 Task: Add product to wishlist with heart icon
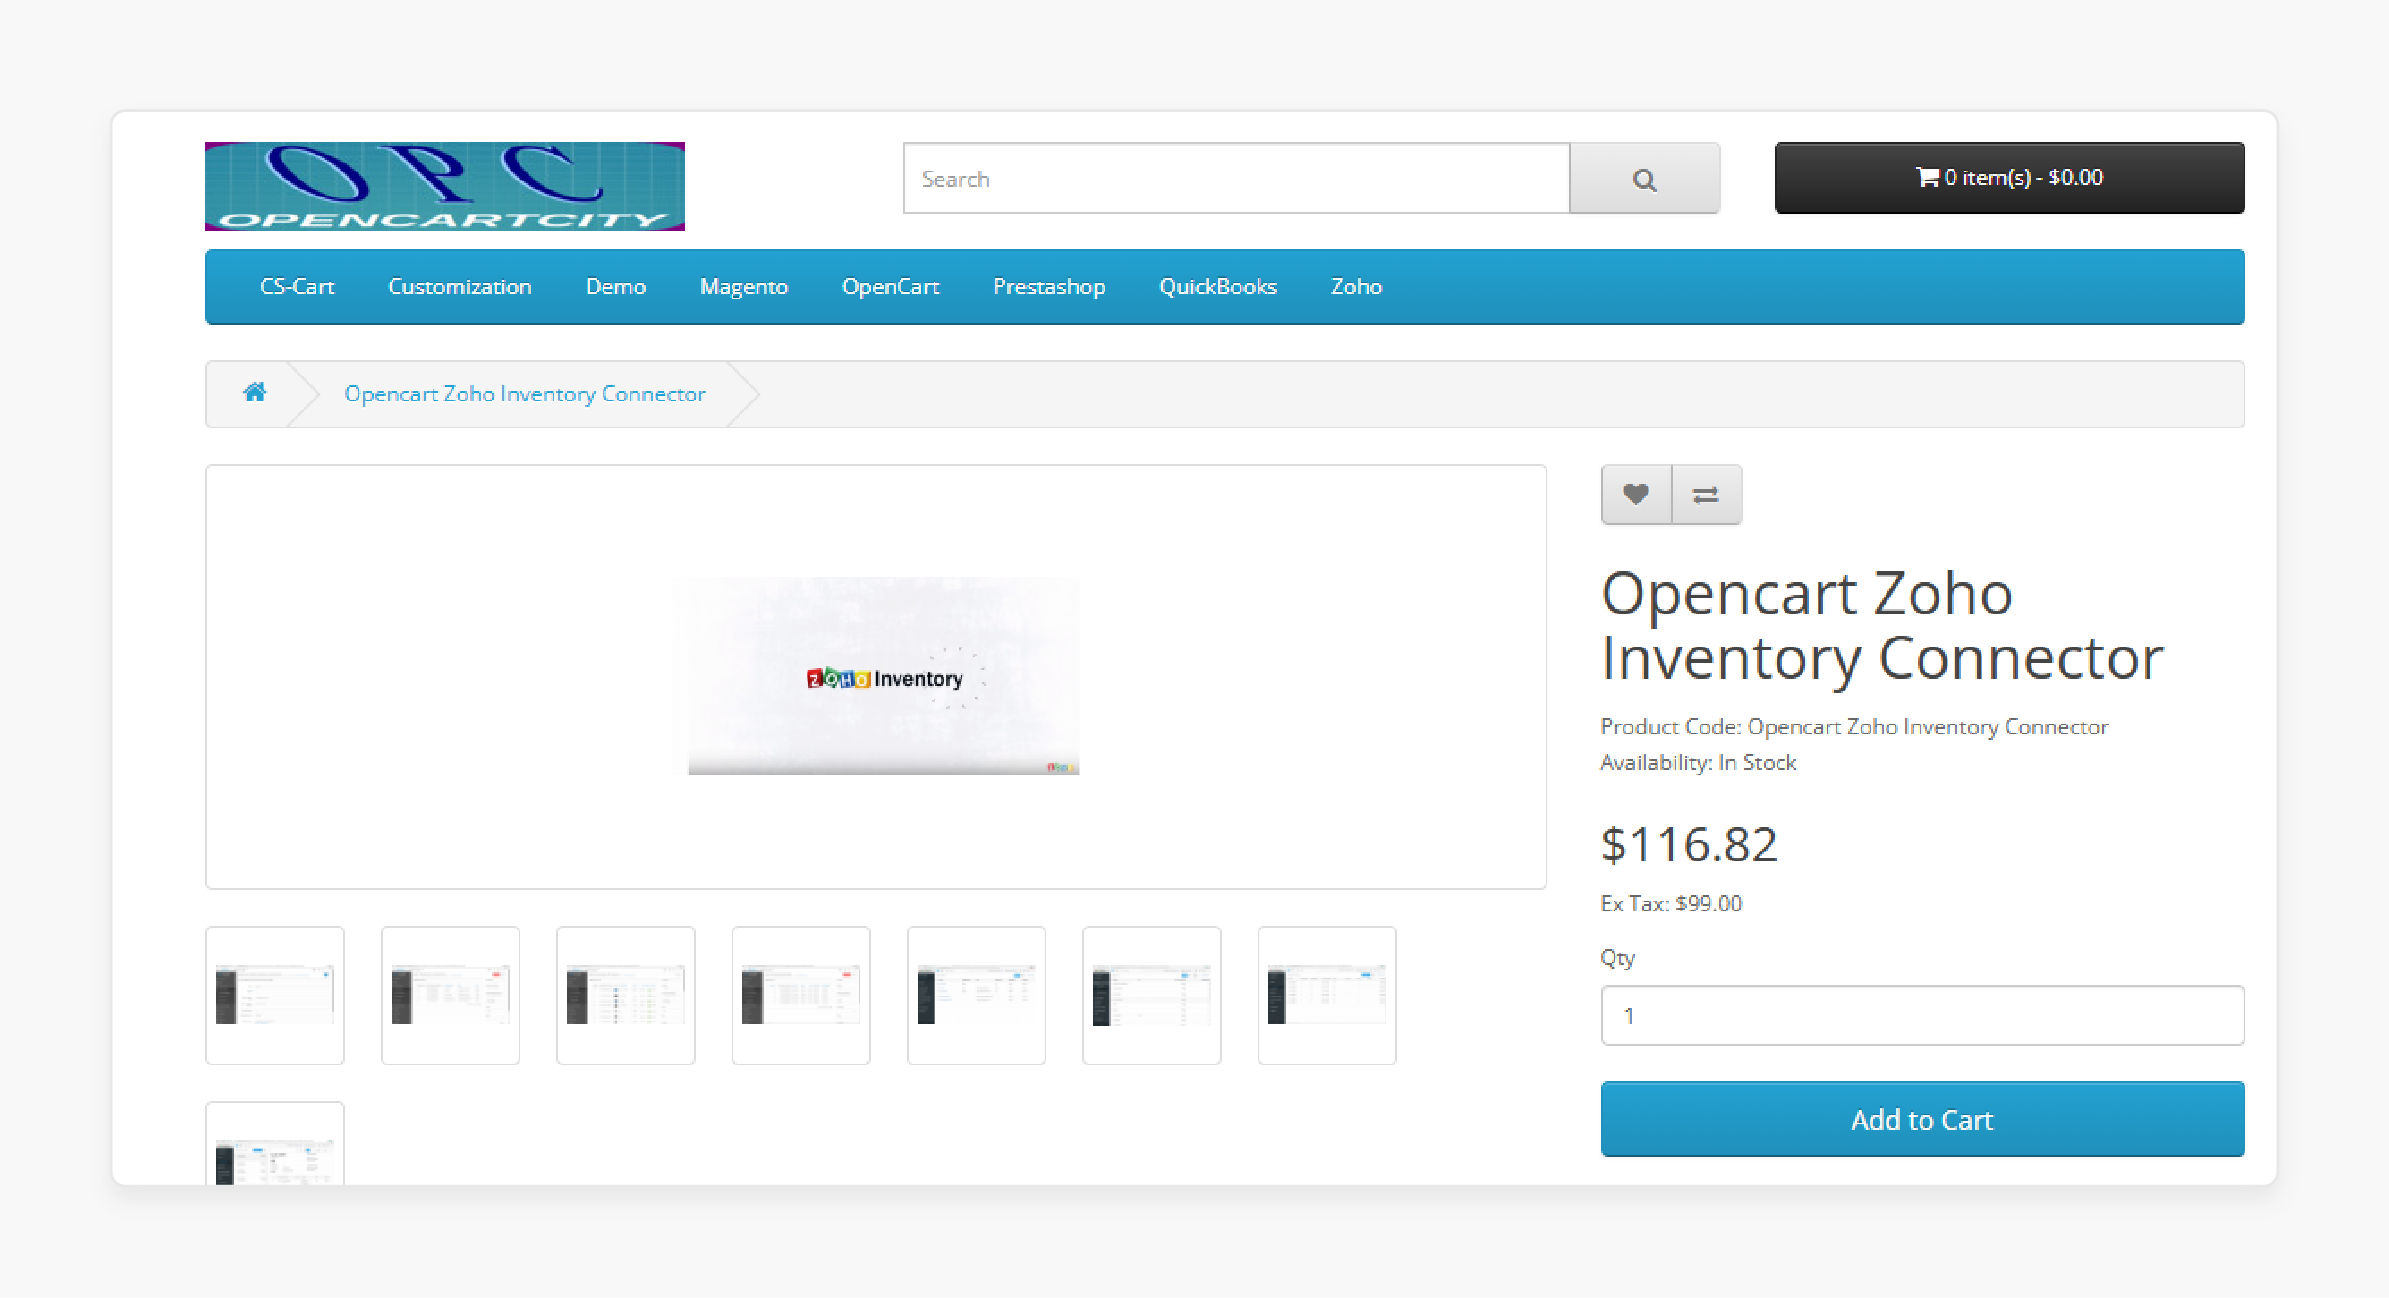[x=1636, y=494]
